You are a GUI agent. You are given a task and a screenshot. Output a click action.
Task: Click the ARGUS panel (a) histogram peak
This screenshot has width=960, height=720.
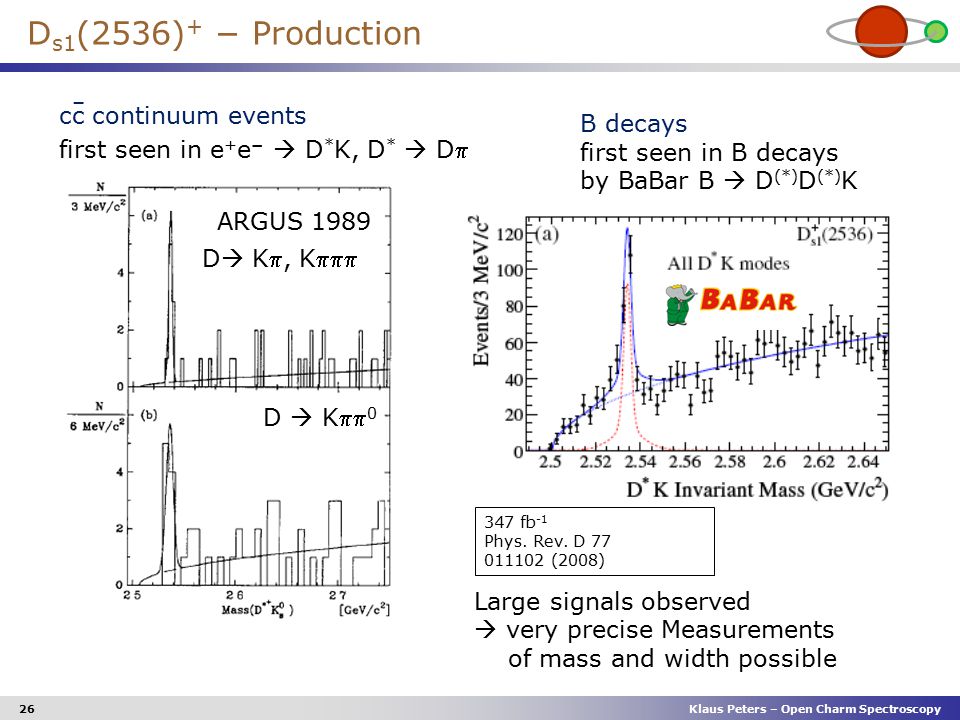coord(171,214)
